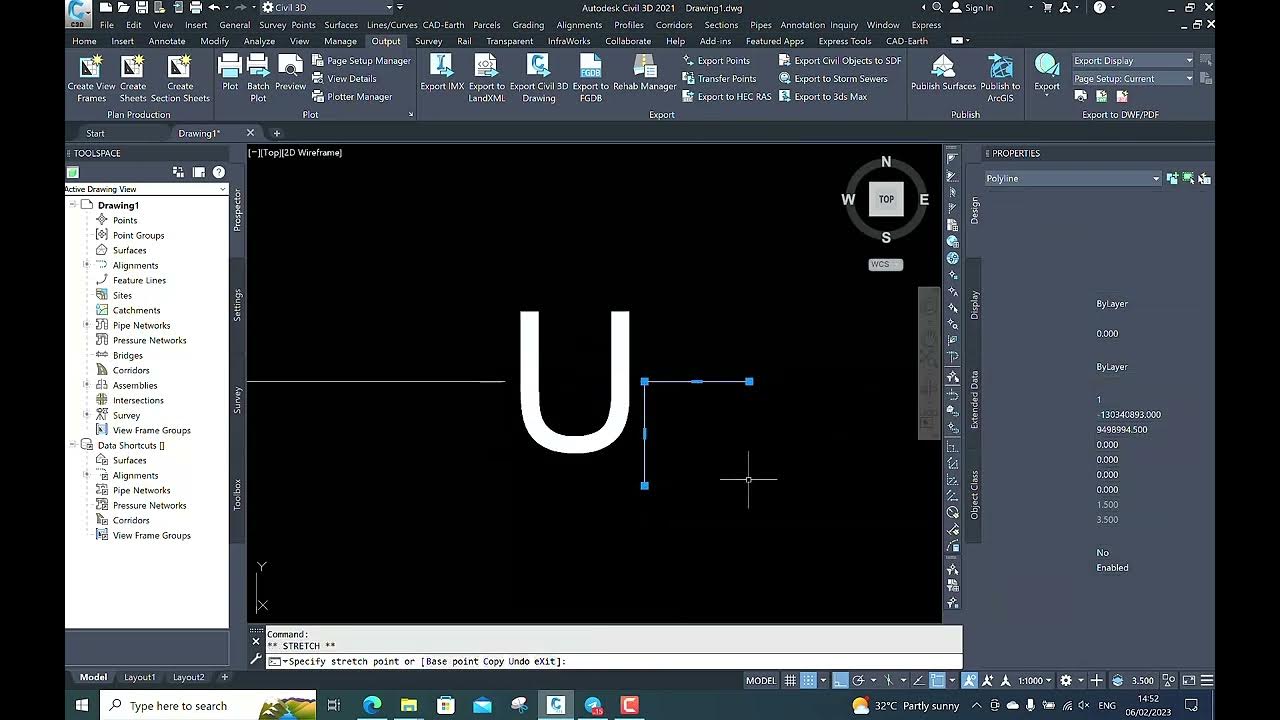Expand Alignments node under Drawing1
The image size is (1280, 720).
(86, 265)
